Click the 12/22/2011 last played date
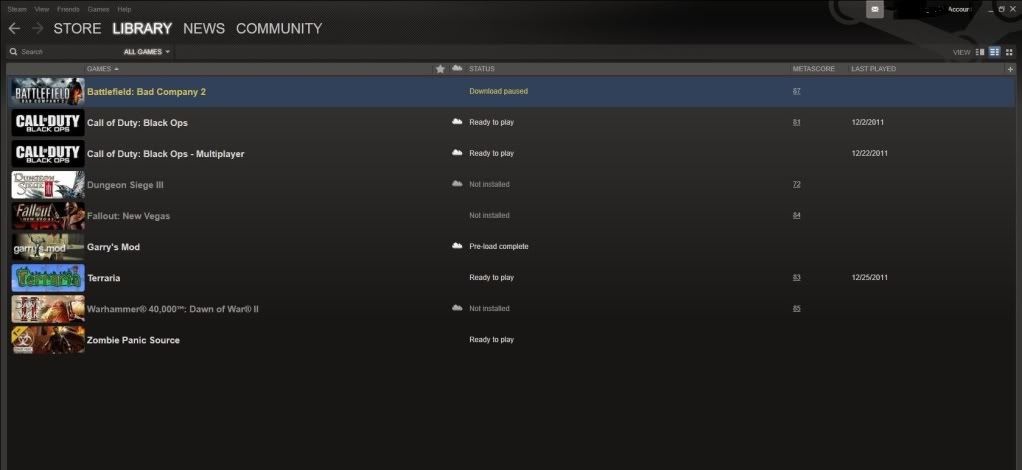 (869, 154)
